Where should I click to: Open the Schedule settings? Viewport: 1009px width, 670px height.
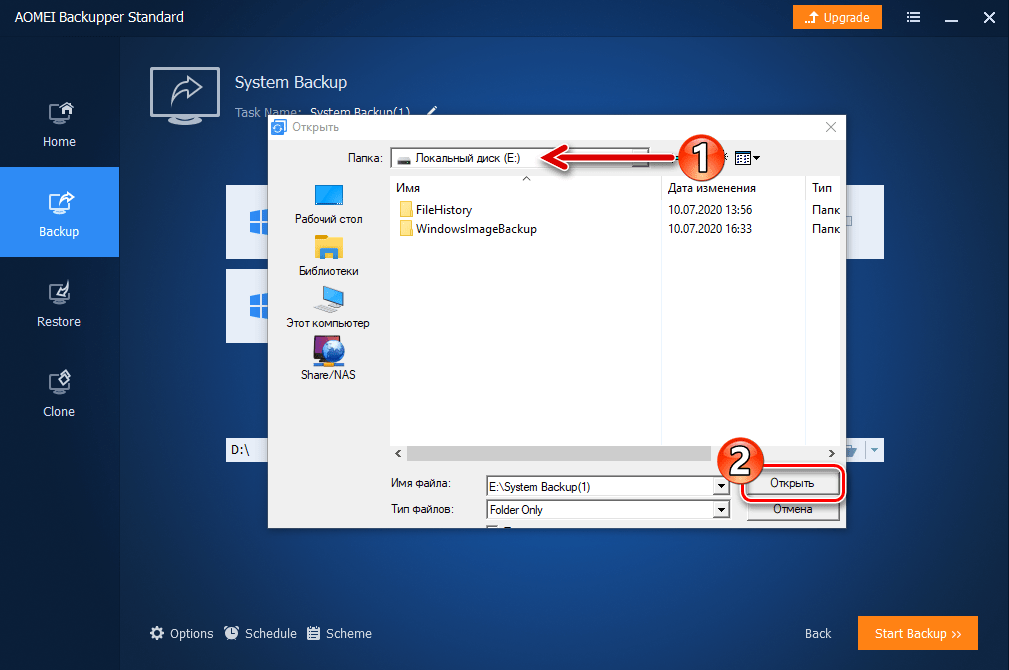pos(261,633)
